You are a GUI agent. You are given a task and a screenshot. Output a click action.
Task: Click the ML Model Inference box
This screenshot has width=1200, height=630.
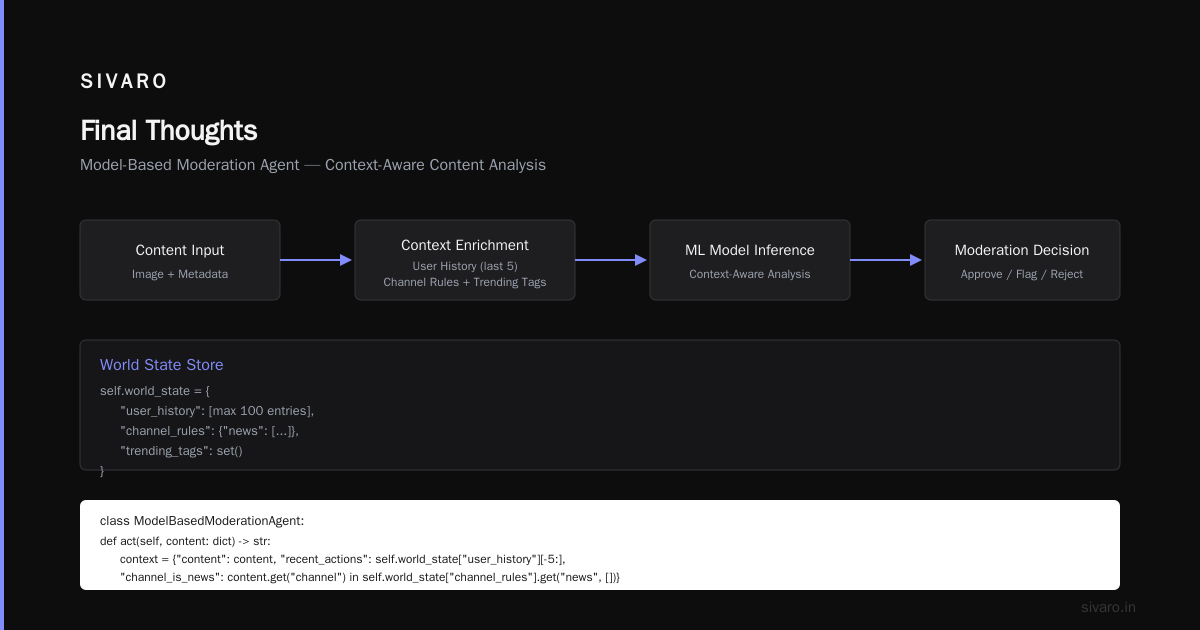point(750,260)
